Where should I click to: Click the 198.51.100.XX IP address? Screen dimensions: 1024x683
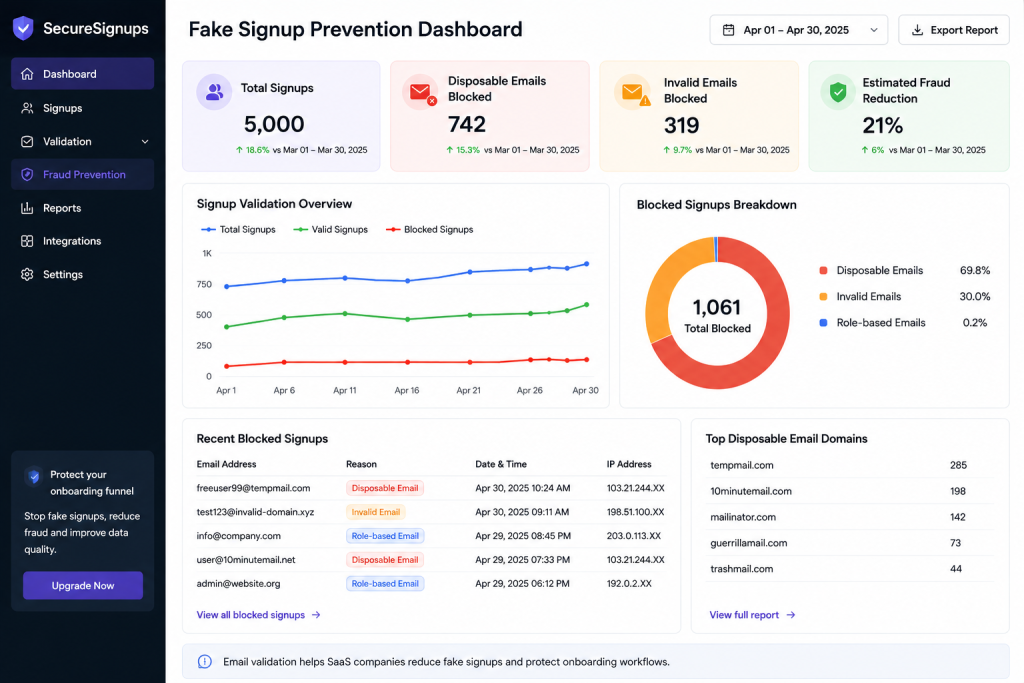635,512
